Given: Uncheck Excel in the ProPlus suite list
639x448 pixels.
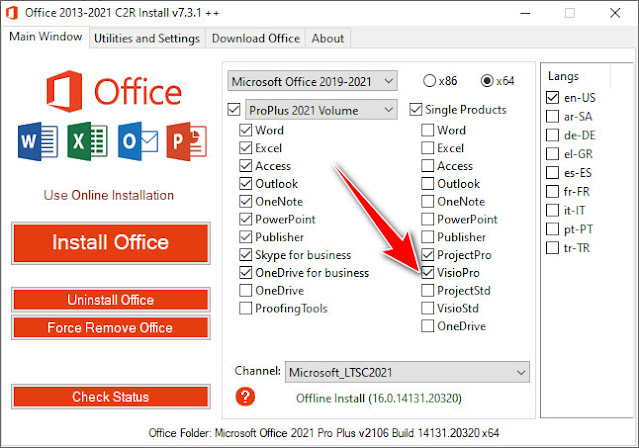Looking at the screenshot, I should point(245,148).
